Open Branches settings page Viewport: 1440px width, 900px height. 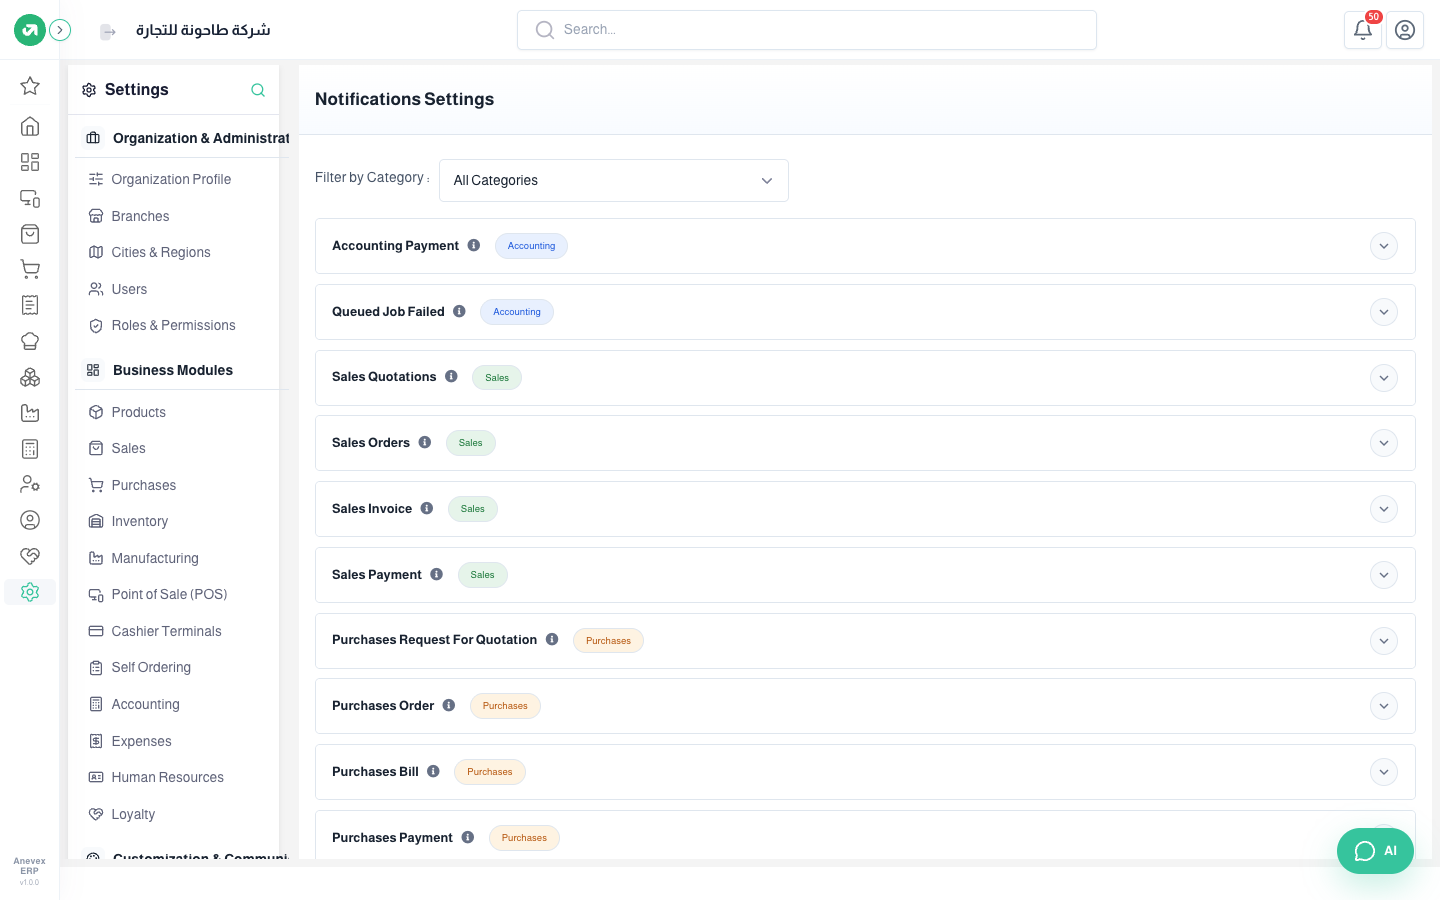140,216
